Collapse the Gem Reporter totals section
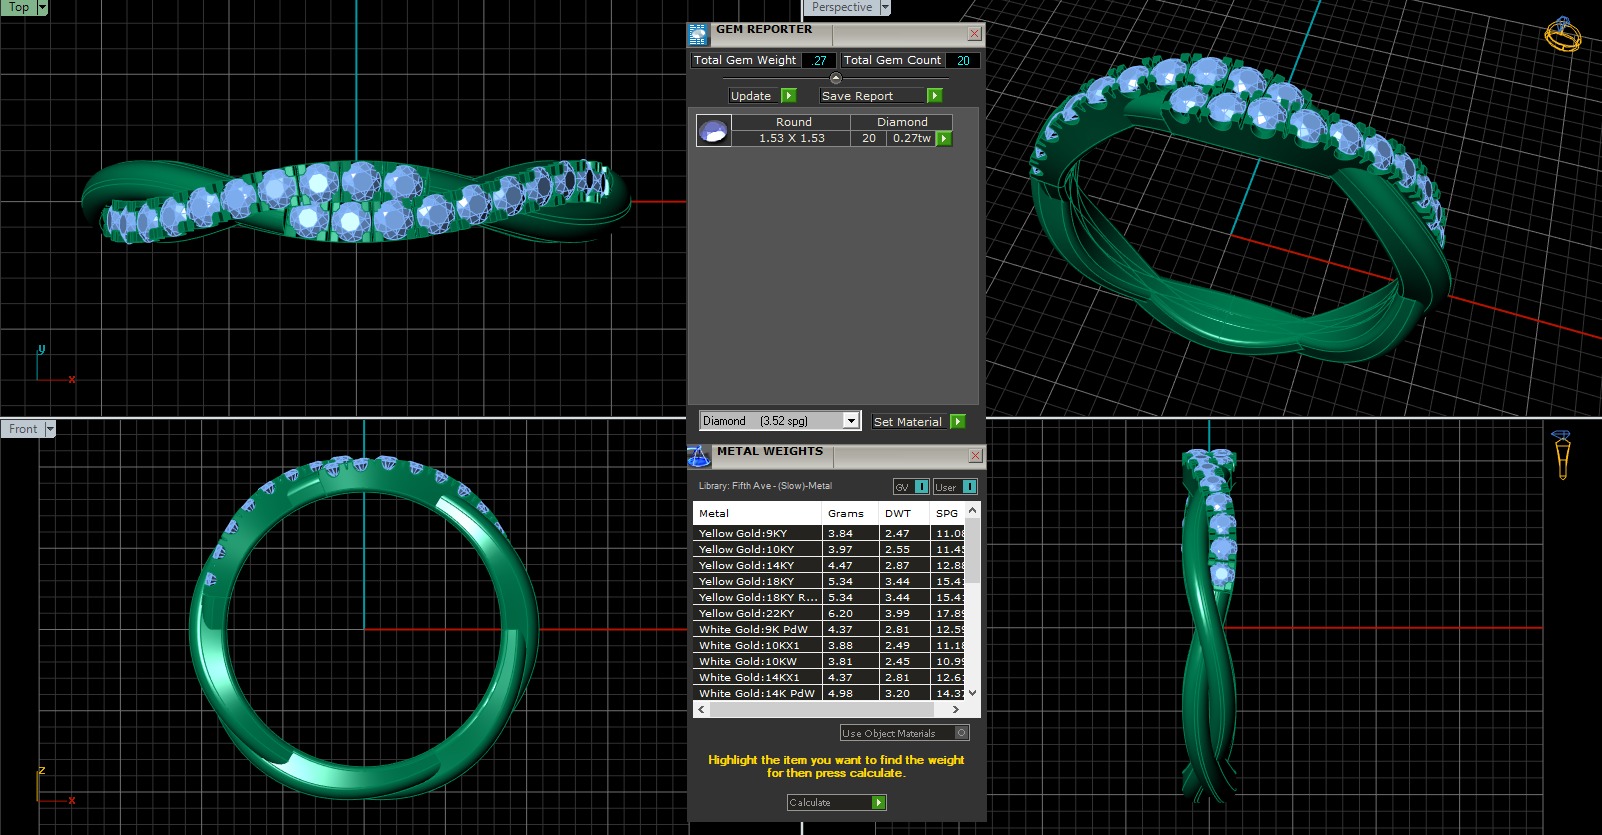 pyautogui.click(x=836, y=78)
